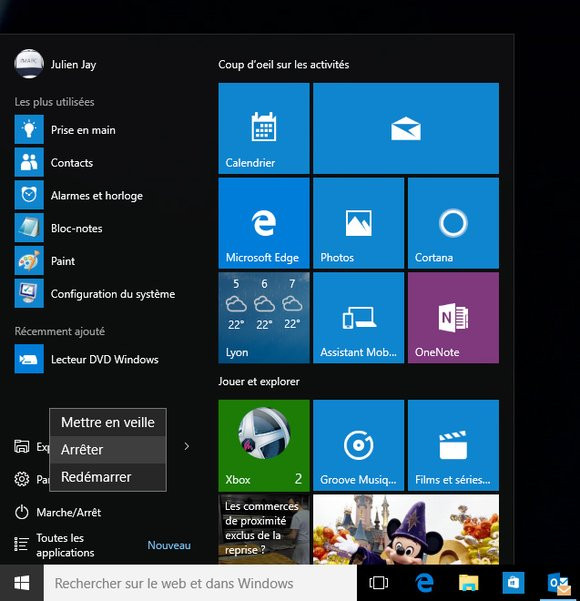Click the Paint label
580x601 pixels.
pos(63,261)
